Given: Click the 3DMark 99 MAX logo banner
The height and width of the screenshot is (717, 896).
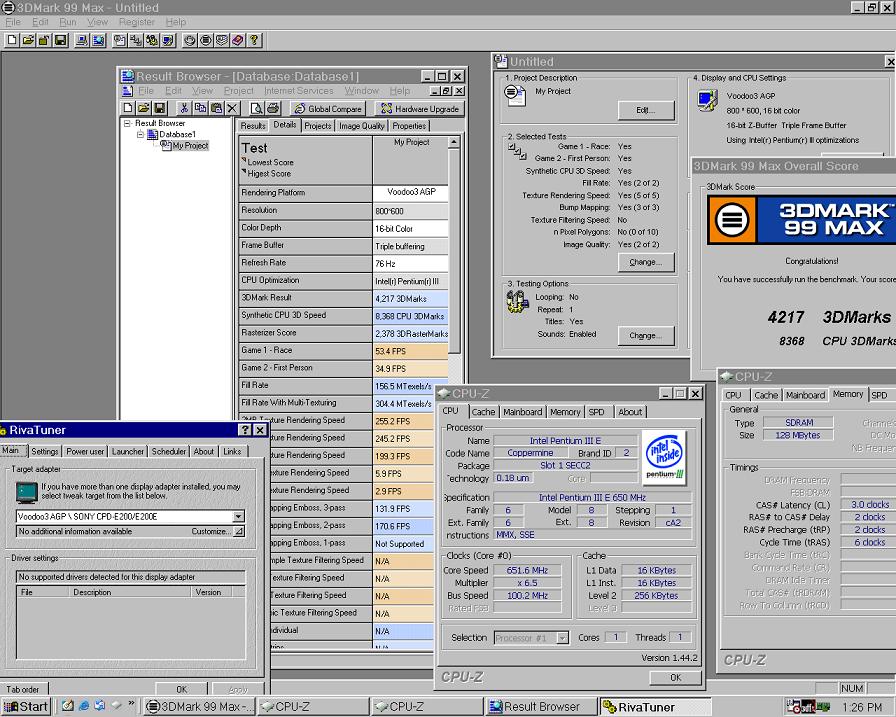Looking at the screenshot, I should click(801, 220).
